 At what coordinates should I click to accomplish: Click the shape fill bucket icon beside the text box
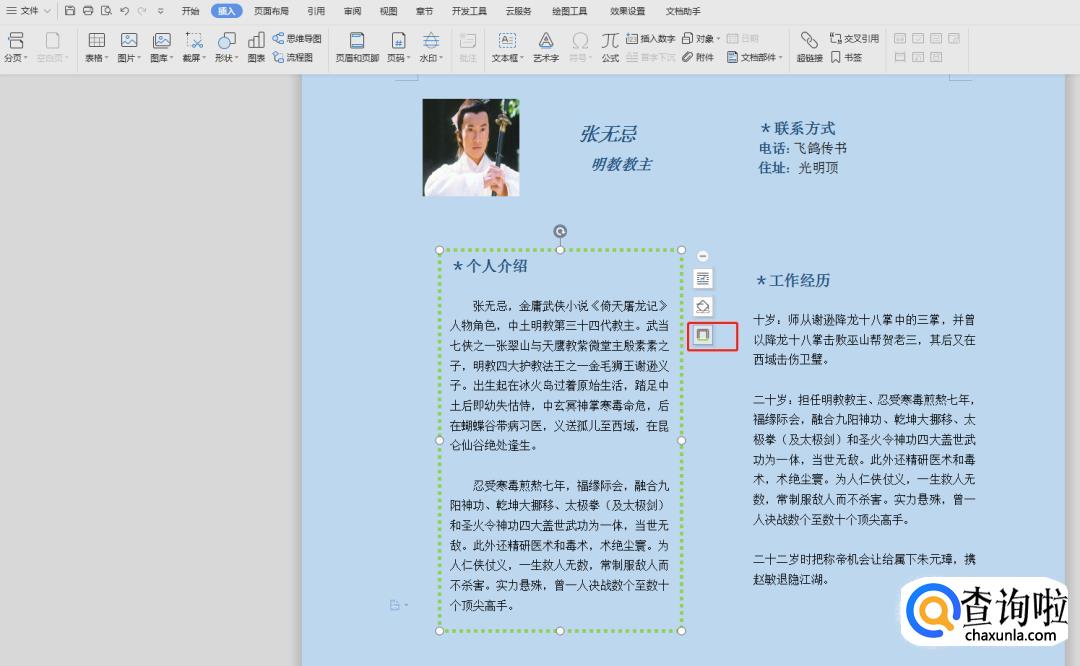tap(703, 307)
